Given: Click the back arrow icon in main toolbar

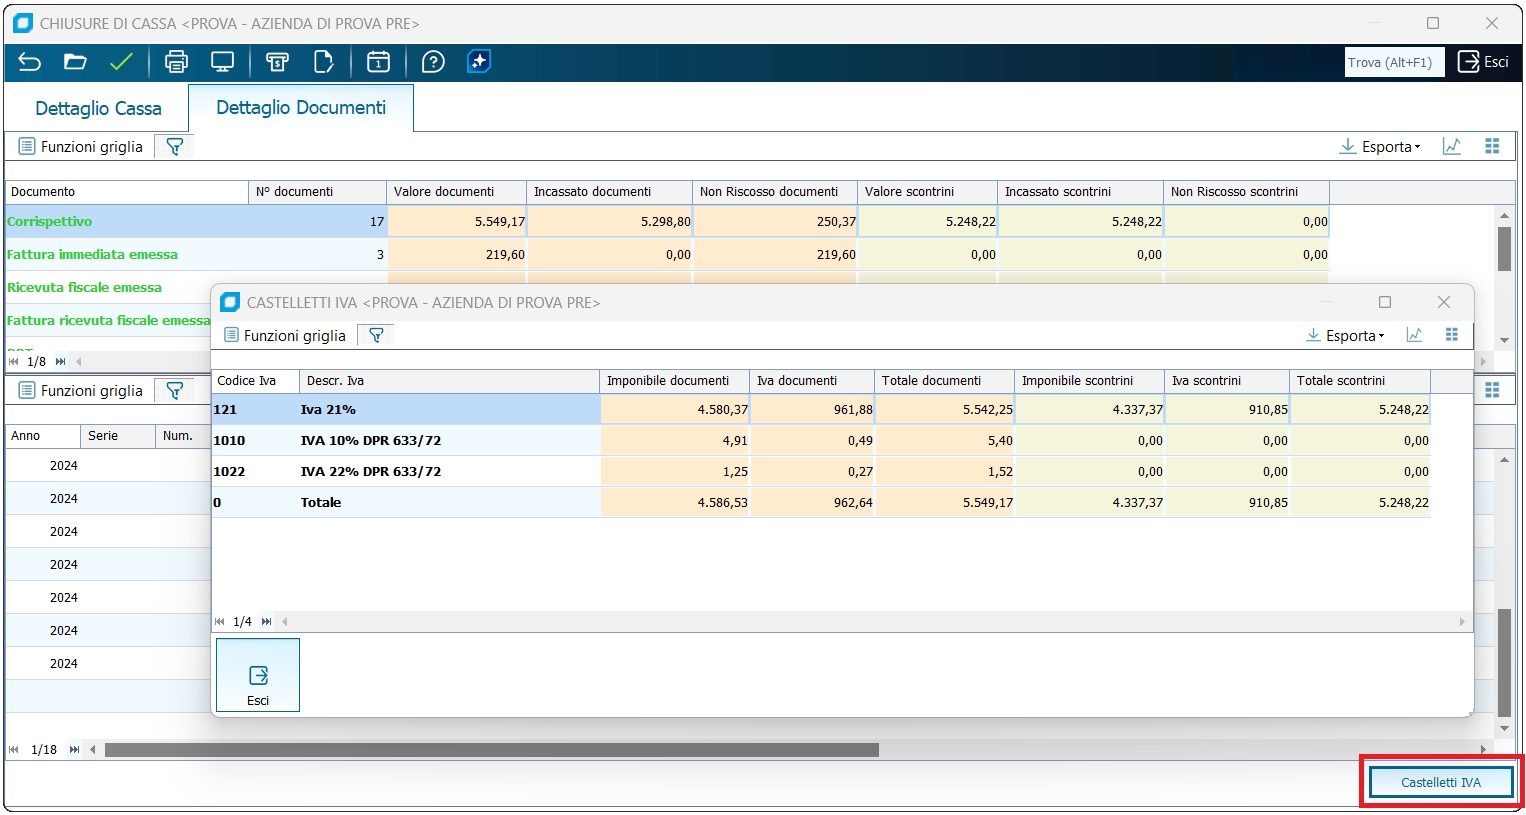Looking at the screenshot, I should [30, 62].
